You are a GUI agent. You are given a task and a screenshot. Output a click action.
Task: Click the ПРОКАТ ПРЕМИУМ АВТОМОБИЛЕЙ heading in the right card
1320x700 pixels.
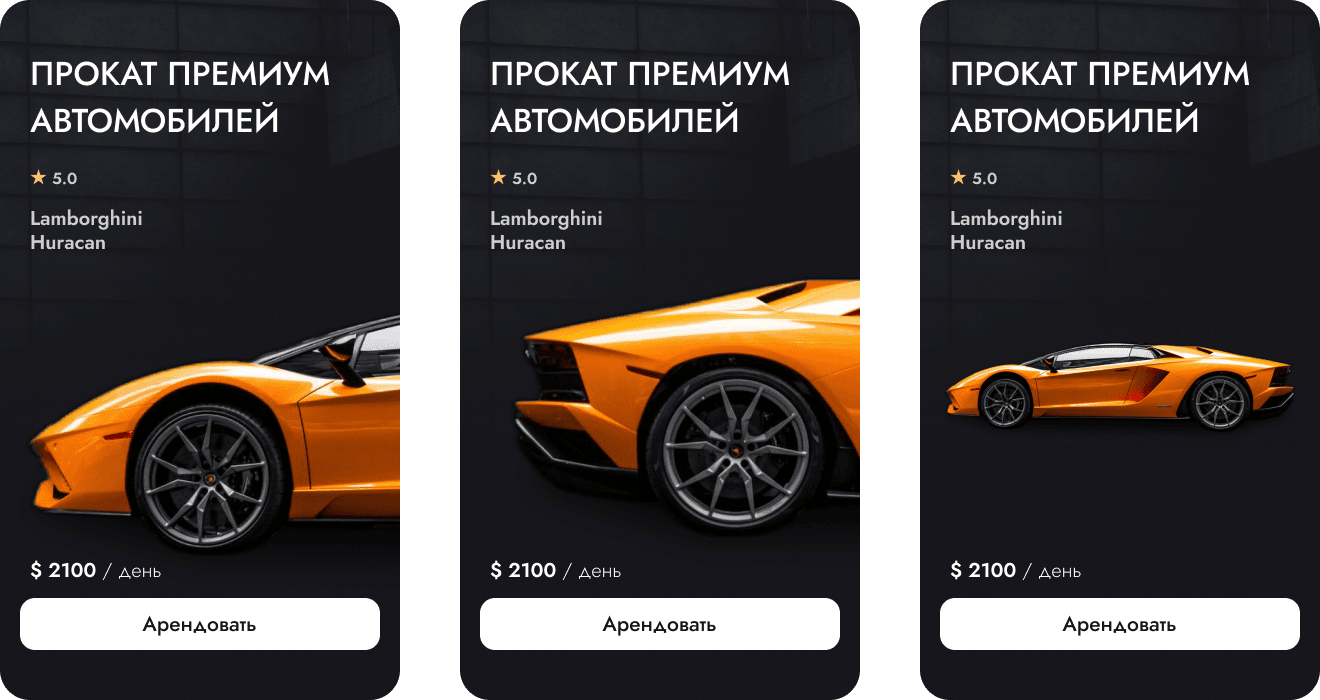point(1100,97)
